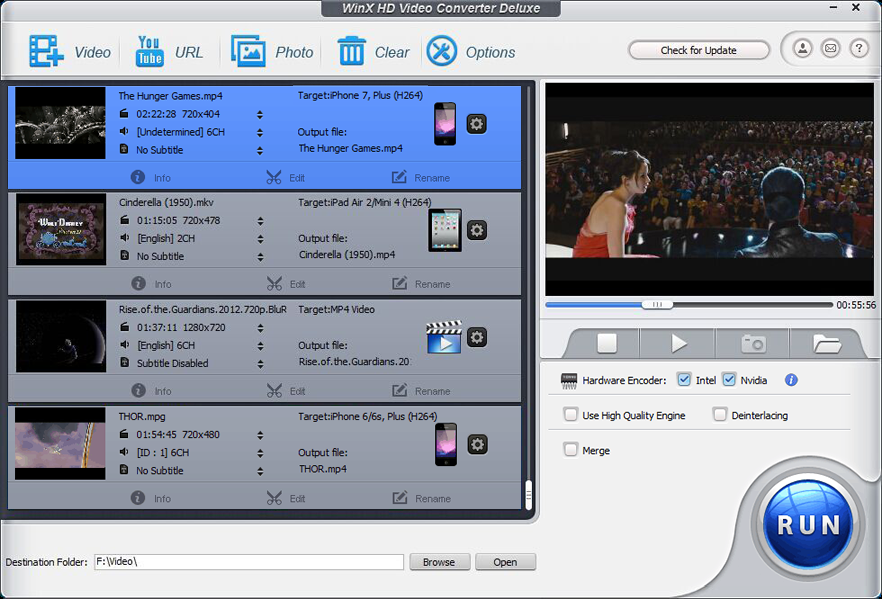Screen dimensions: 882x599
Task: Play the video preview
Action: pos(679,343)
